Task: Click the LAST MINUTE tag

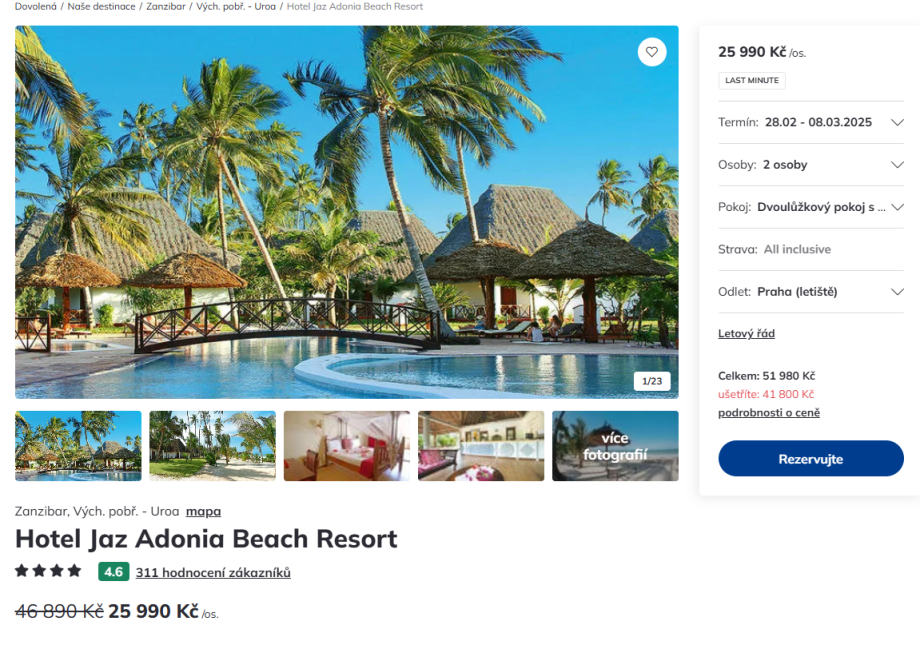Action: pyautogui.click(x=752, y=80)
